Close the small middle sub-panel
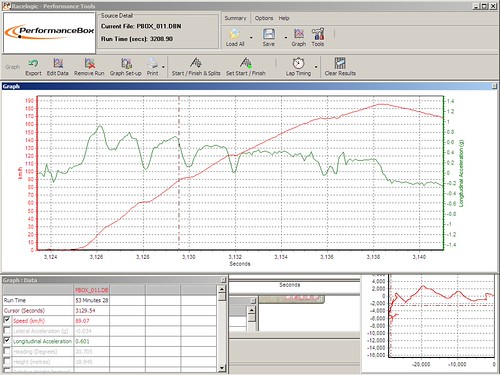500x375 pixels. pos(253,301)
